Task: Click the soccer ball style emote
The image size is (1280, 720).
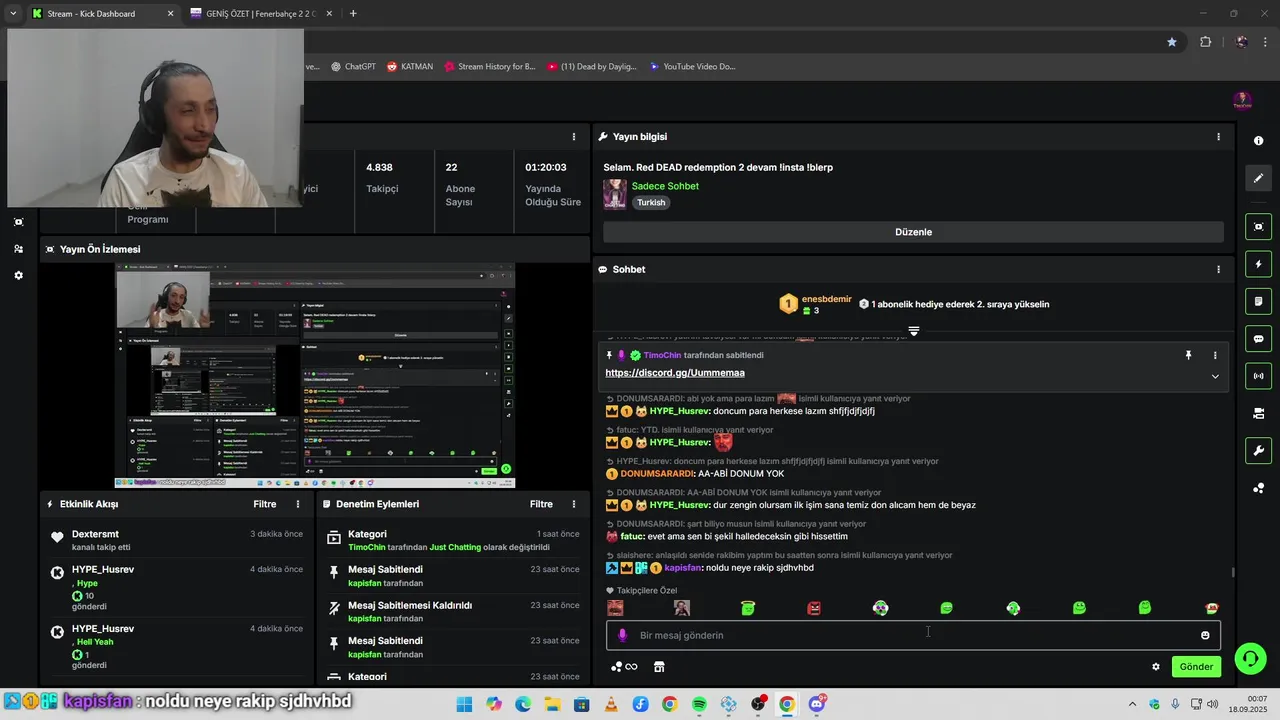Action: tap(880, 608)
